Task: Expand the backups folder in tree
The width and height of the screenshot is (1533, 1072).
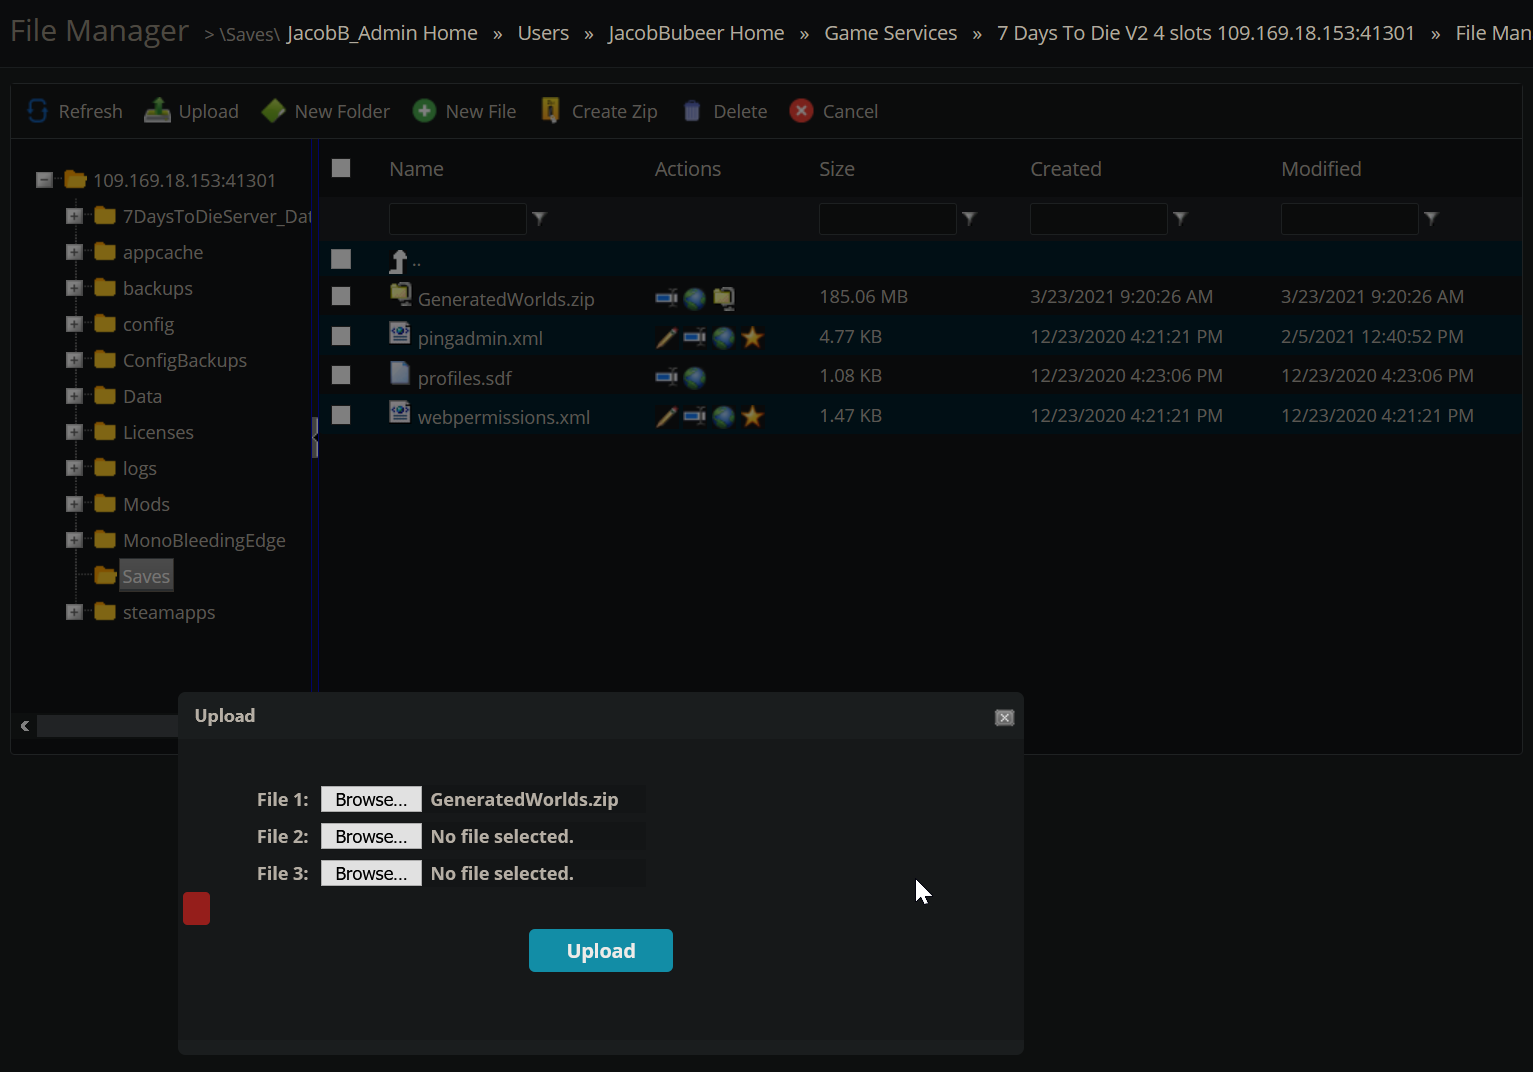Action: coord(74,288)
